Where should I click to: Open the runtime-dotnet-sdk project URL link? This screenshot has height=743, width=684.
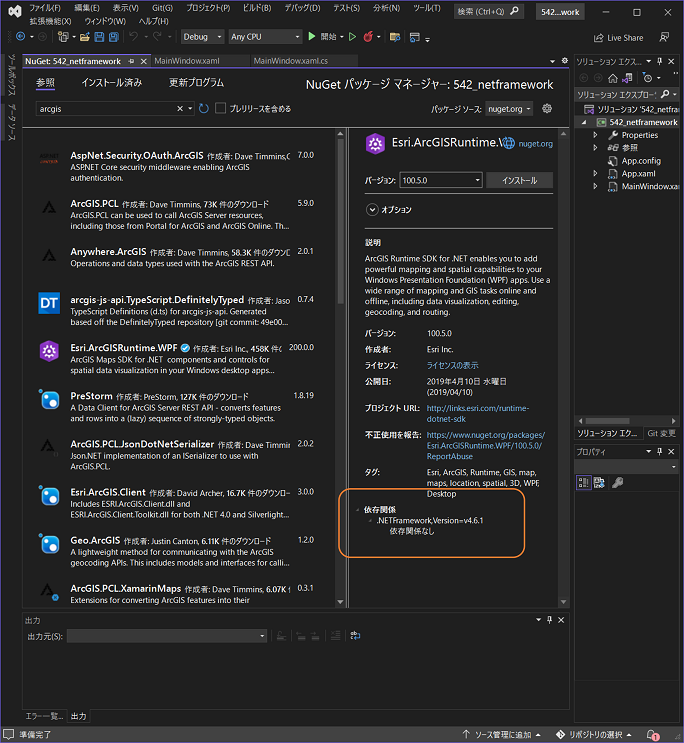coord(478,413)
